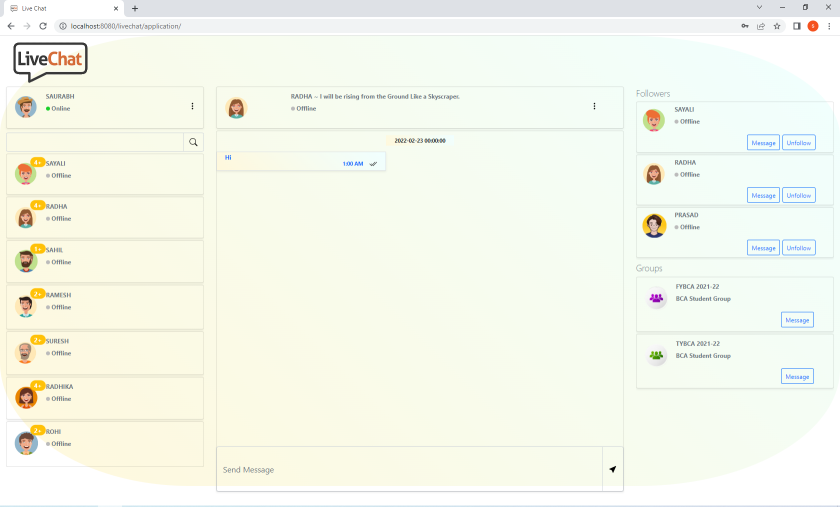840x507 pixels.
Task: Open the Chrome three-dot menu
Action: coord(829,26)
